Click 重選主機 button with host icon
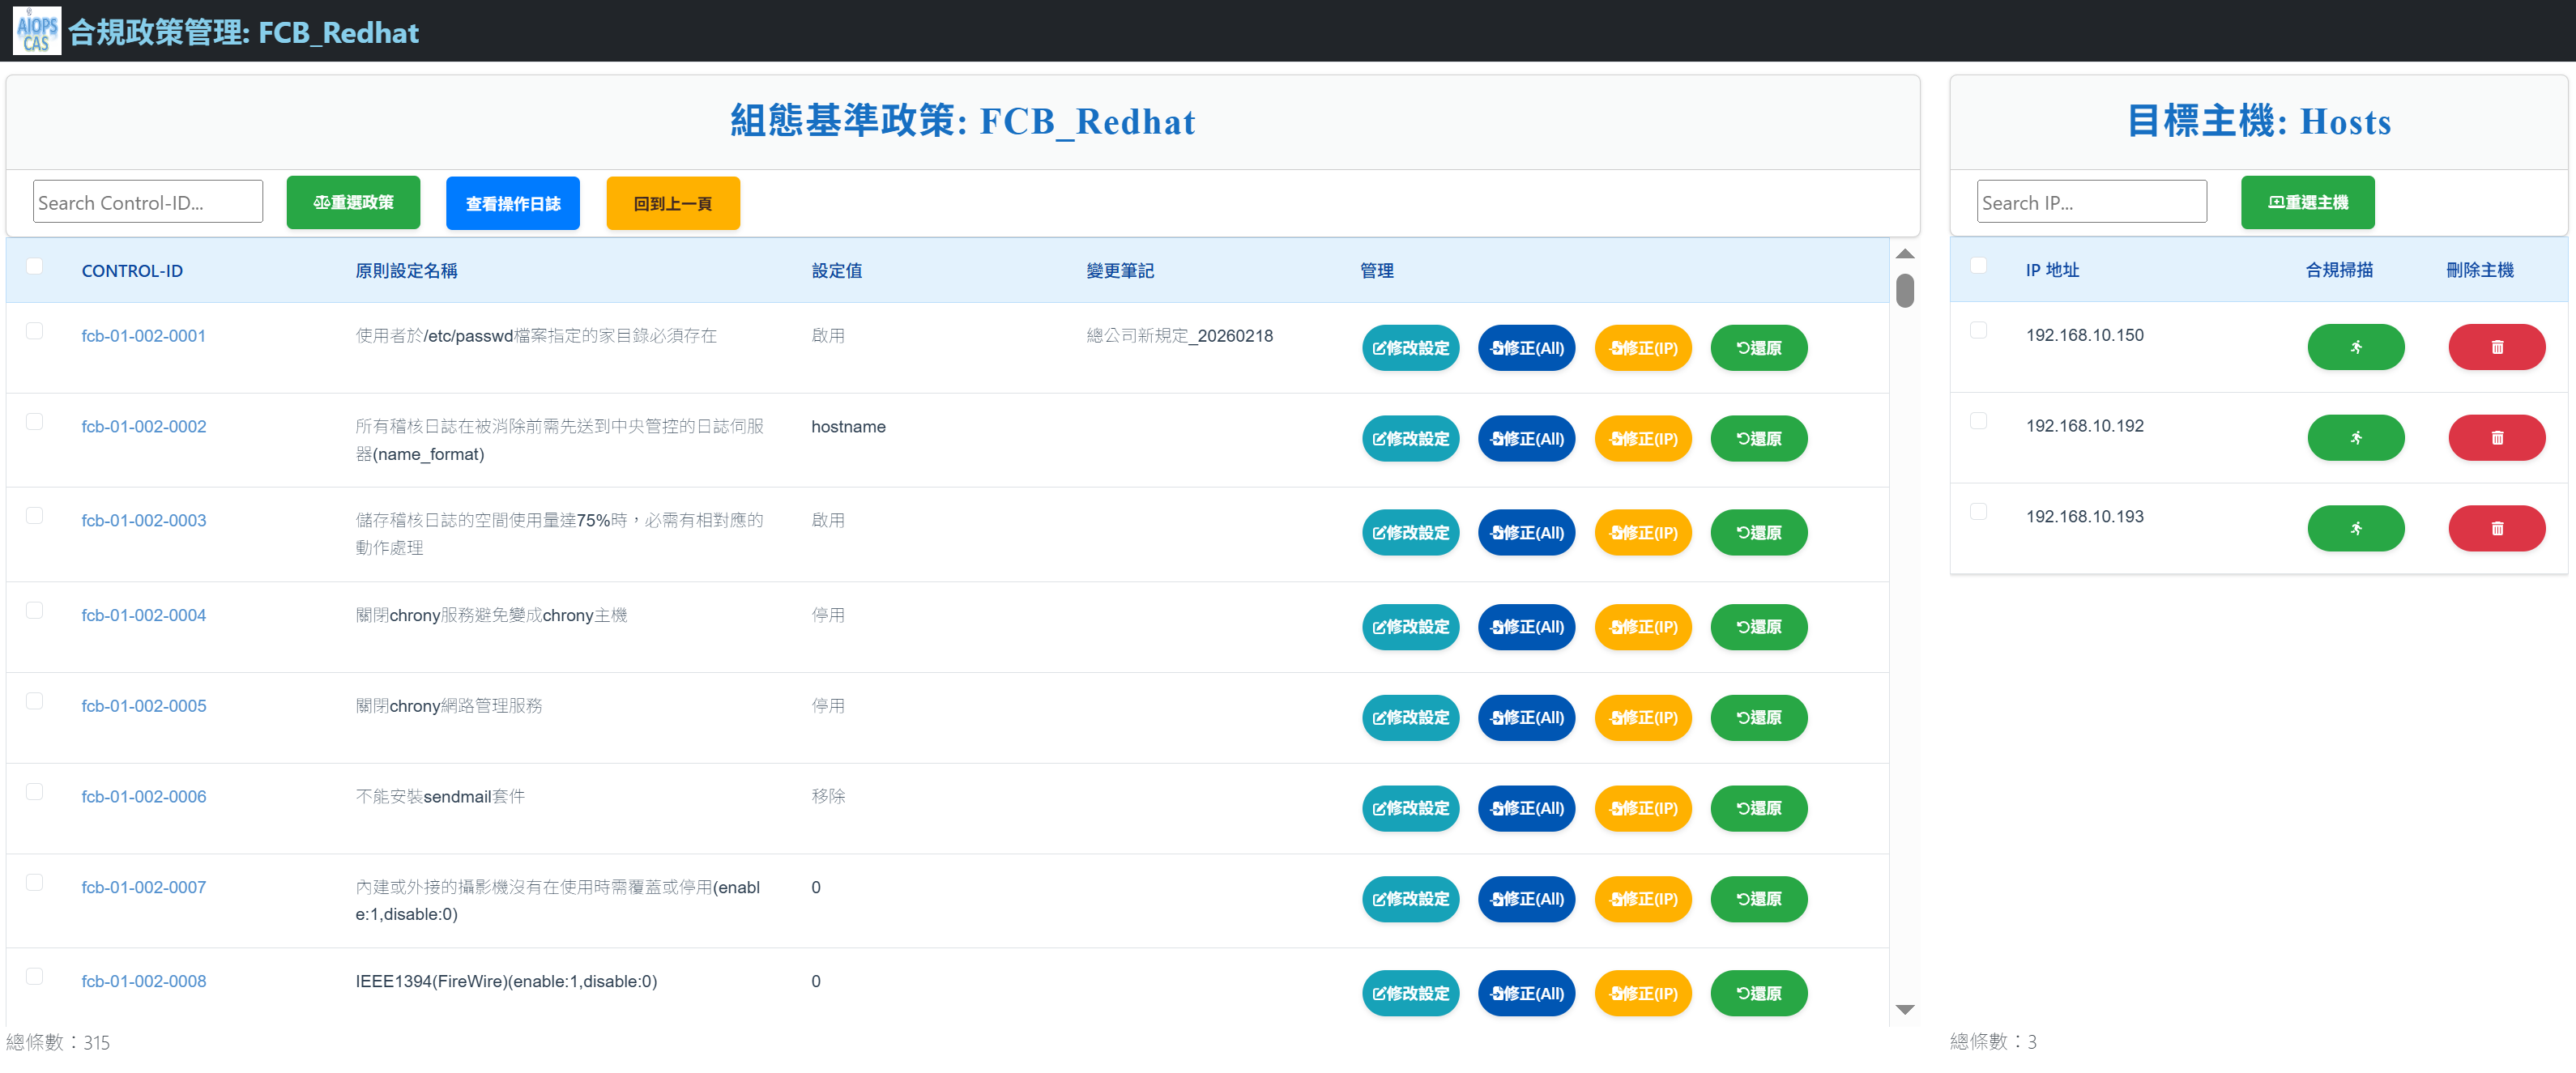This screenshot has width=2576, height=1073. point(2307,203)
